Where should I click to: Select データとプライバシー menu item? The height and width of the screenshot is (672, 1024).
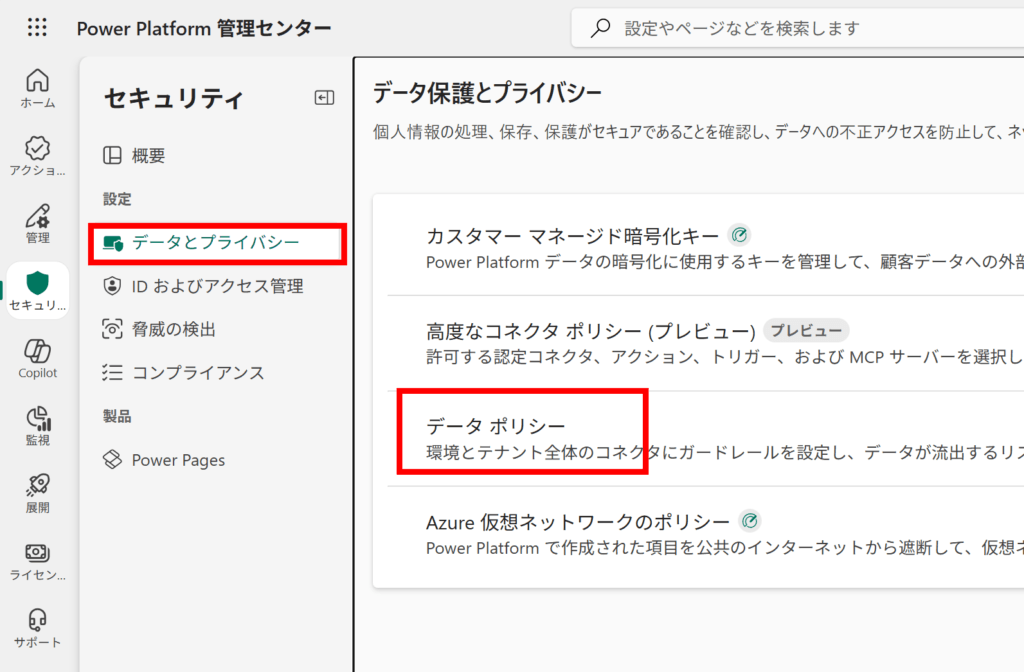click(x=215, y=243)
